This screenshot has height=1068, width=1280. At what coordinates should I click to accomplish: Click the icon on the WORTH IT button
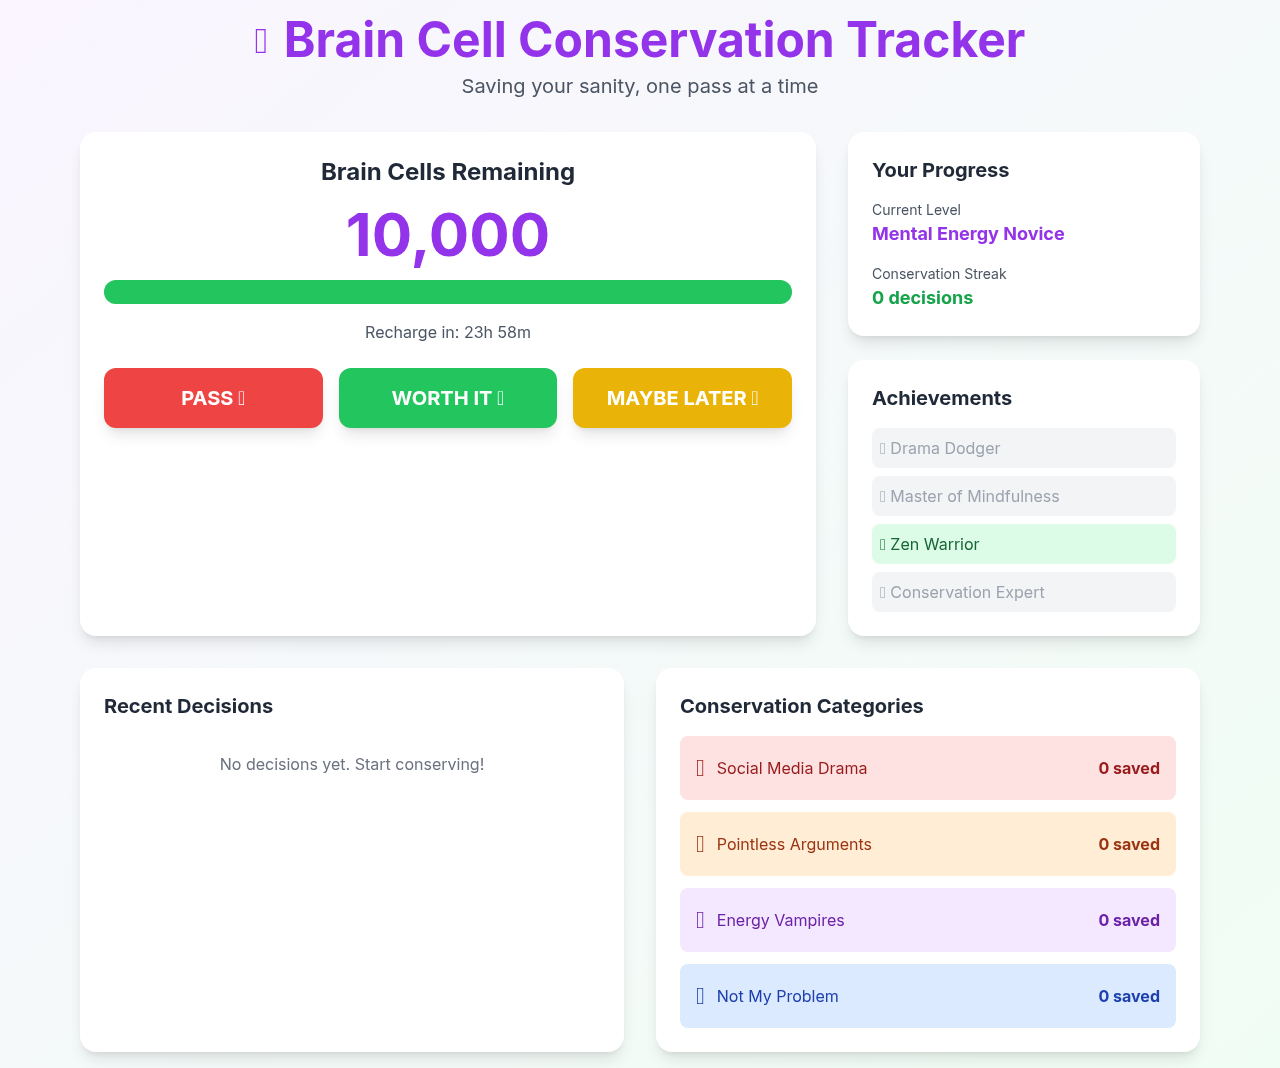pyautogui.click(x=501, y=398)
